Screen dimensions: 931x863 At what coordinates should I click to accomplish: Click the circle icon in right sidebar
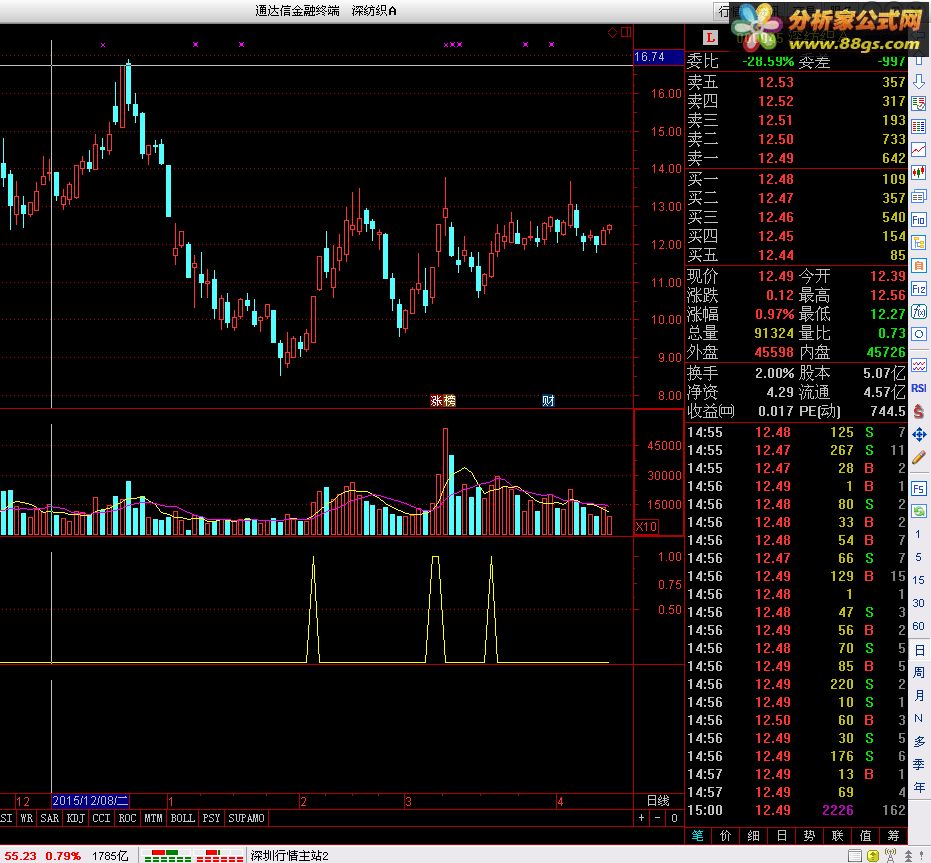919,334
